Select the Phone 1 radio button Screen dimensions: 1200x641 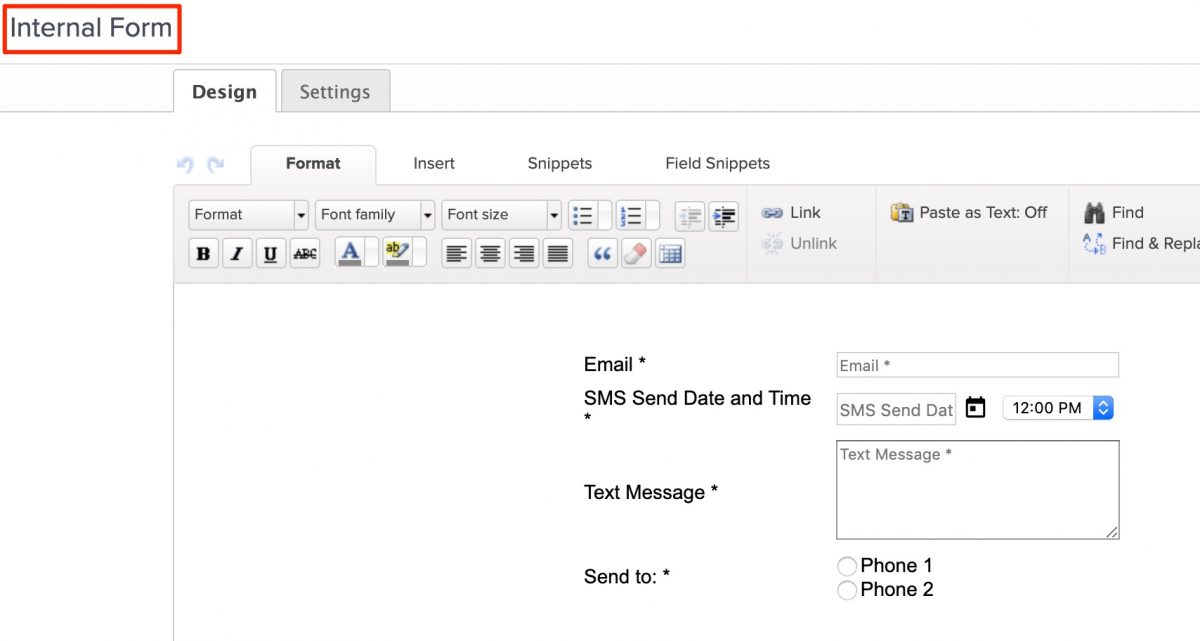pyautogui.click(x=847, y=565)
